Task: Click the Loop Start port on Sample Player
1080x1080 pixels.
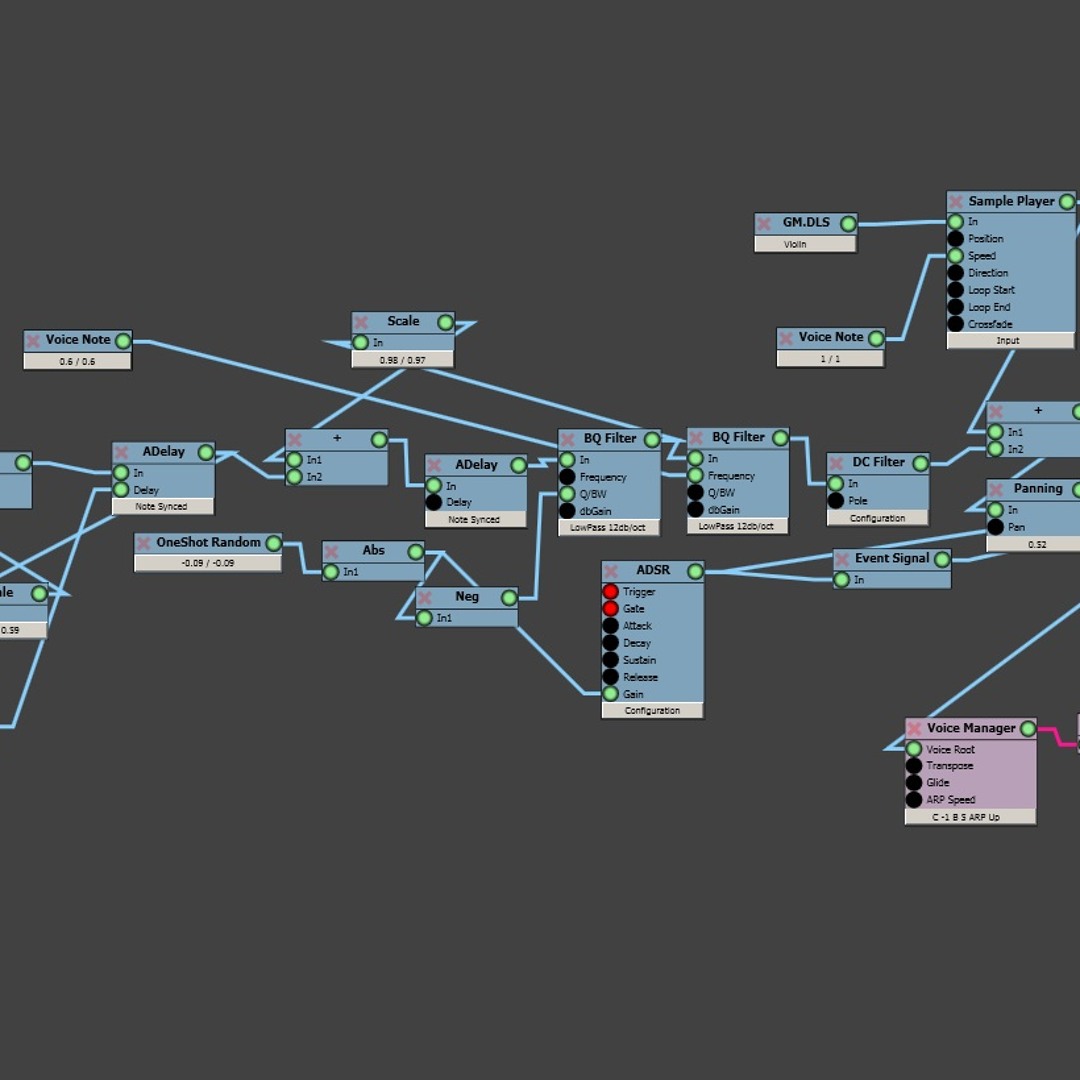Action: coord(955,290)
